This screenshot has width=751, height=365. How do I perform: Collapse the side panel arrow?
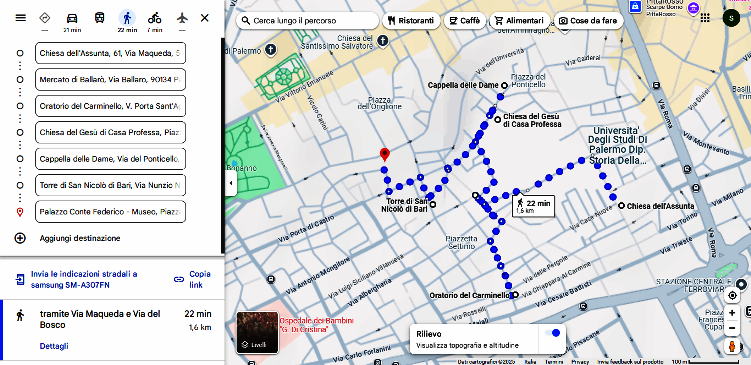(231, 183)
